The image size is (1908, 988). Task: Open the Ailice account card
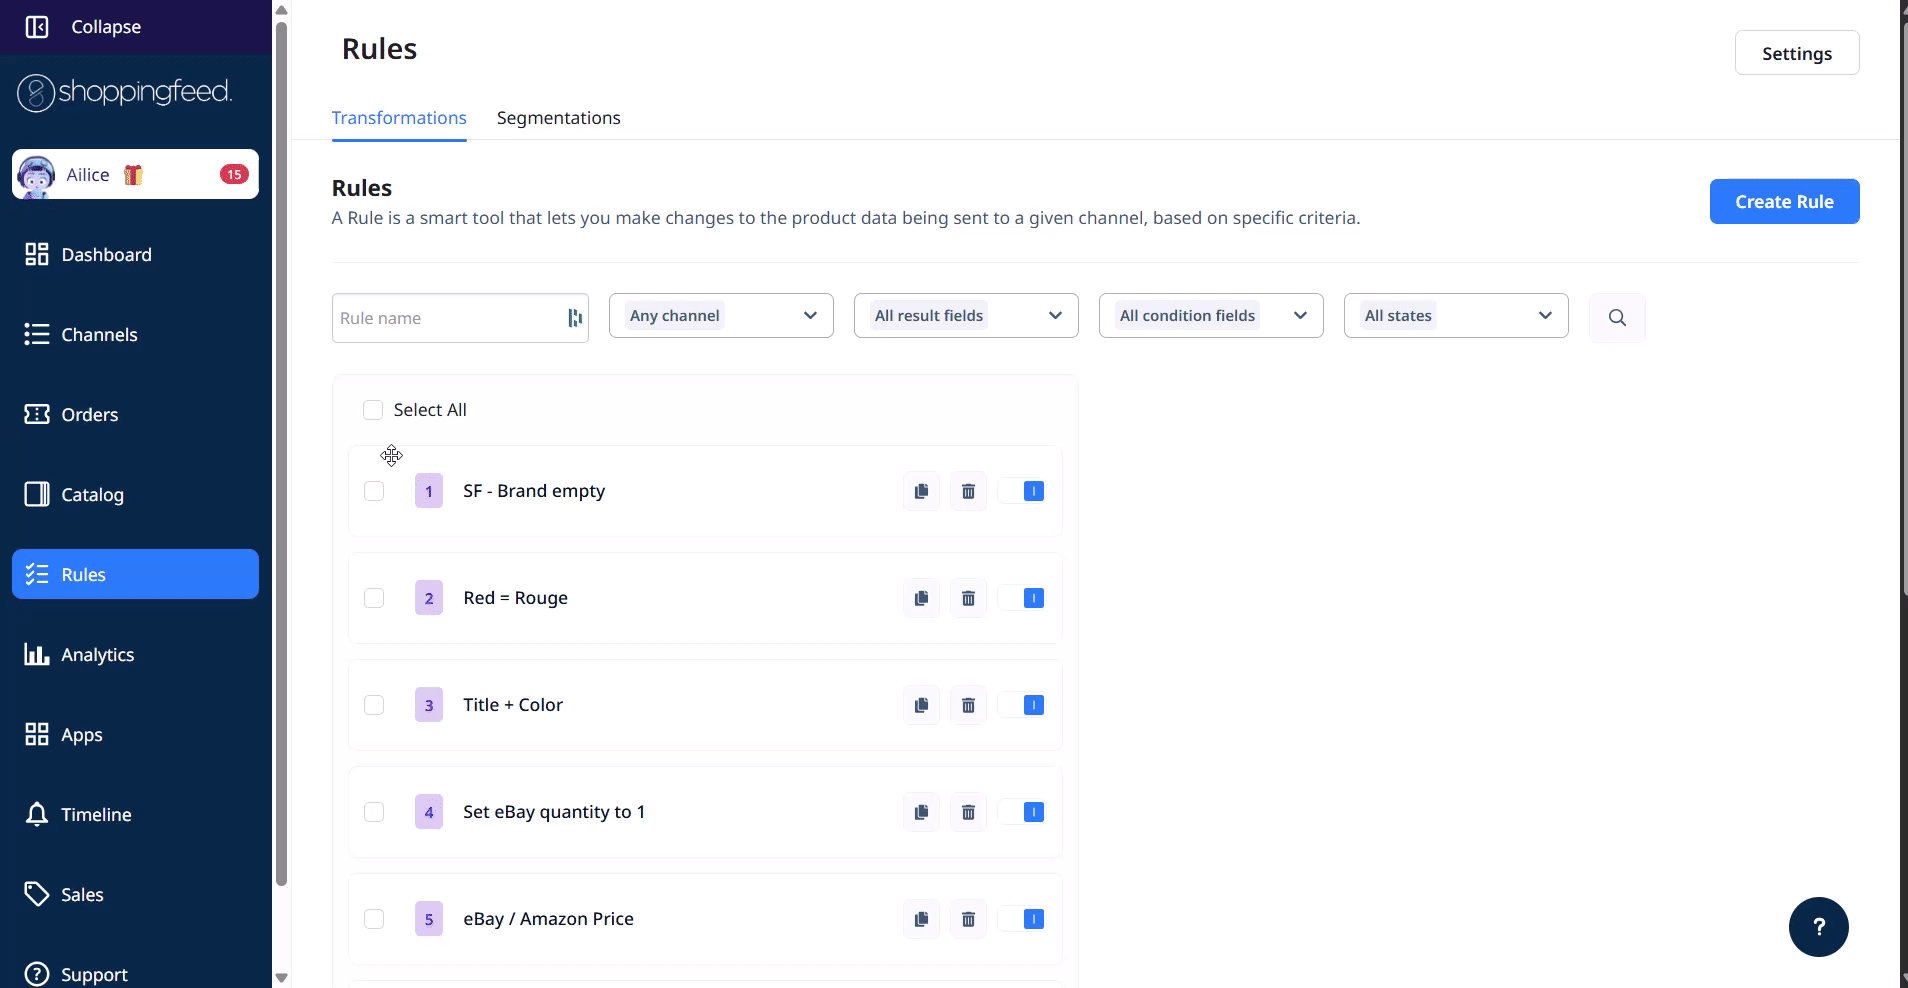135,174
